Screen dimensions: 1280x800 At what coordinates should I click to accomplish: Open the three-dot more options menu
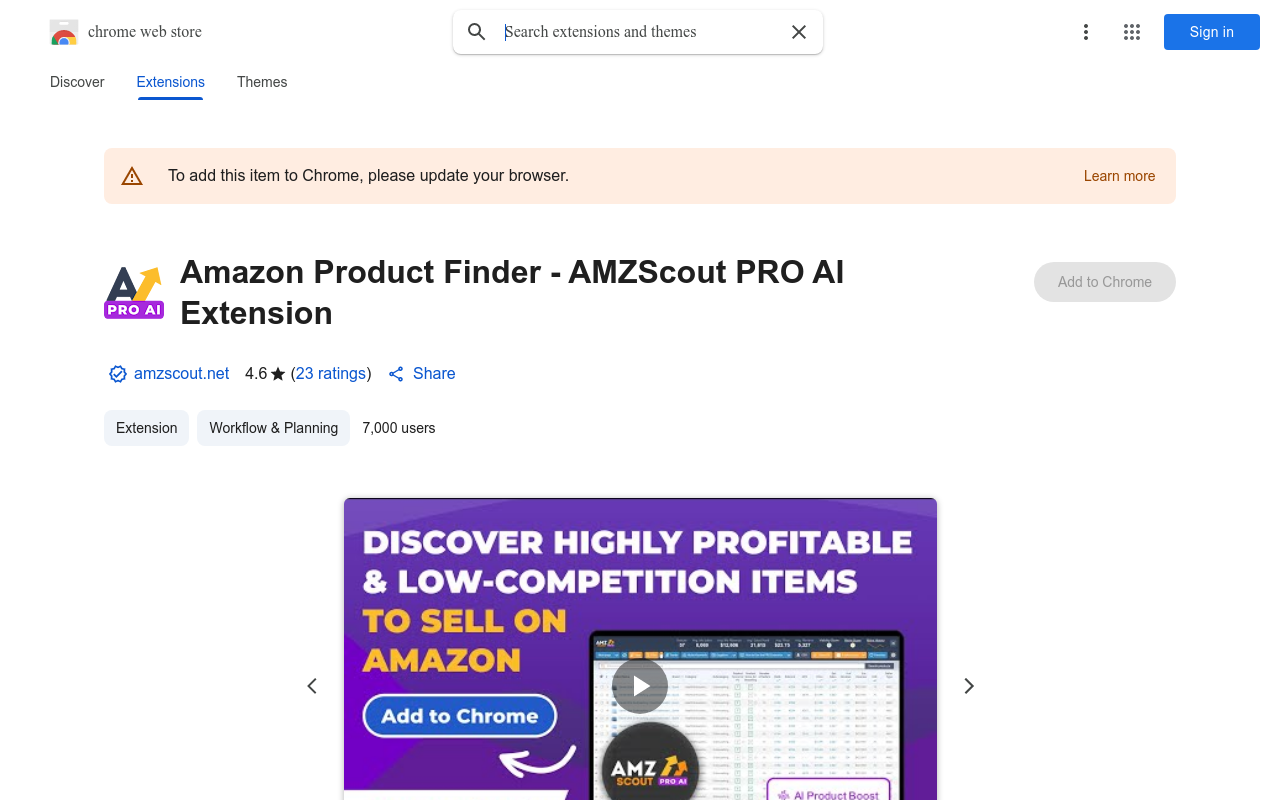coord(1086,32)
